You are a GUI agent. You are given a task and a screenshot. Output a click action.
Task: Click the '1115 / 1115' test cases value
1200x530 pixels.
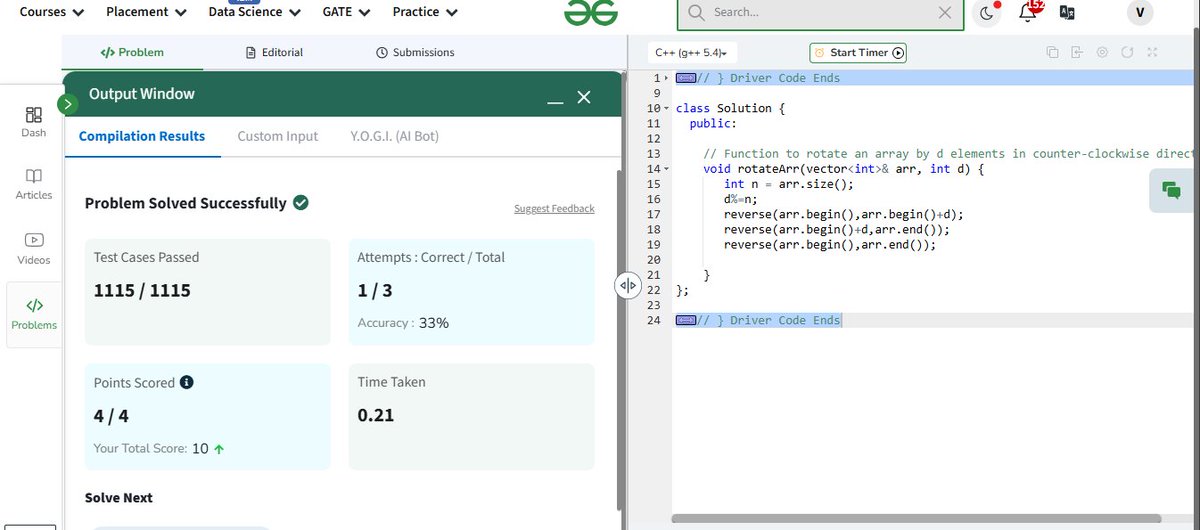coord(142,291)
